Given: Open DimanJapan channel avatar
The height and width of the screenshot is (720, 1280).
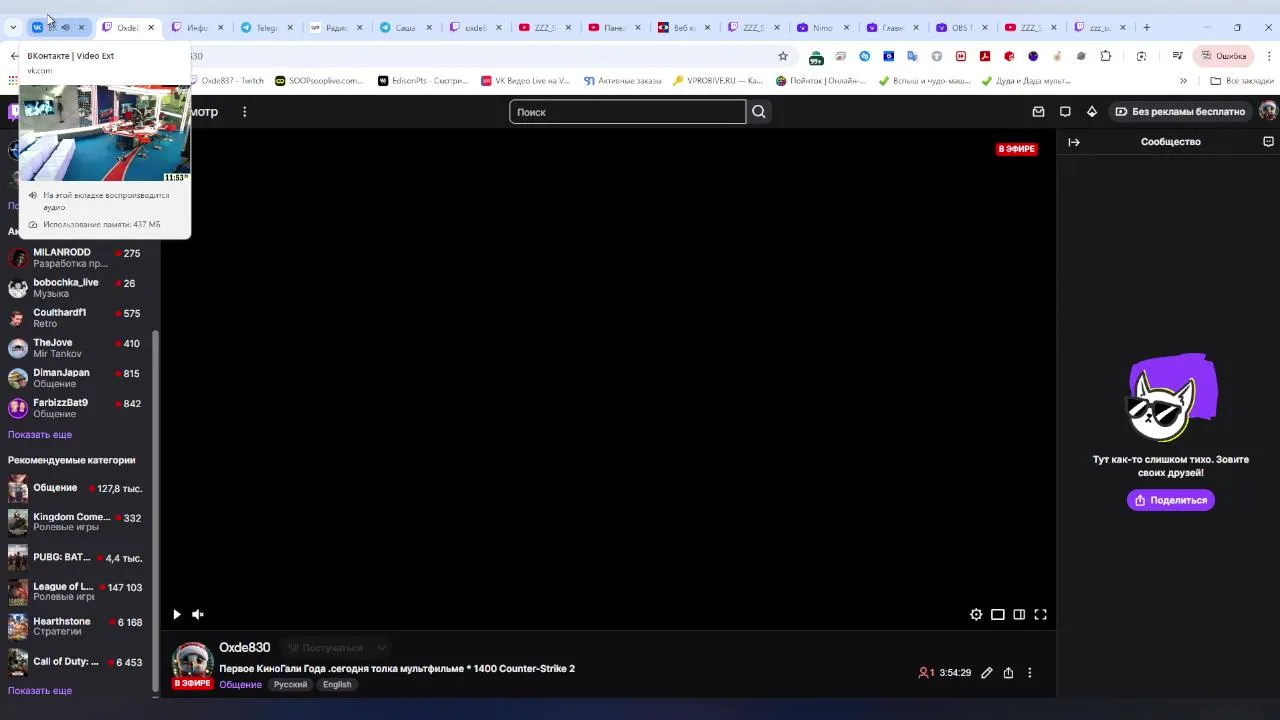Looking at the screenshot, I should pyautogui.click(x=18, y=378).
